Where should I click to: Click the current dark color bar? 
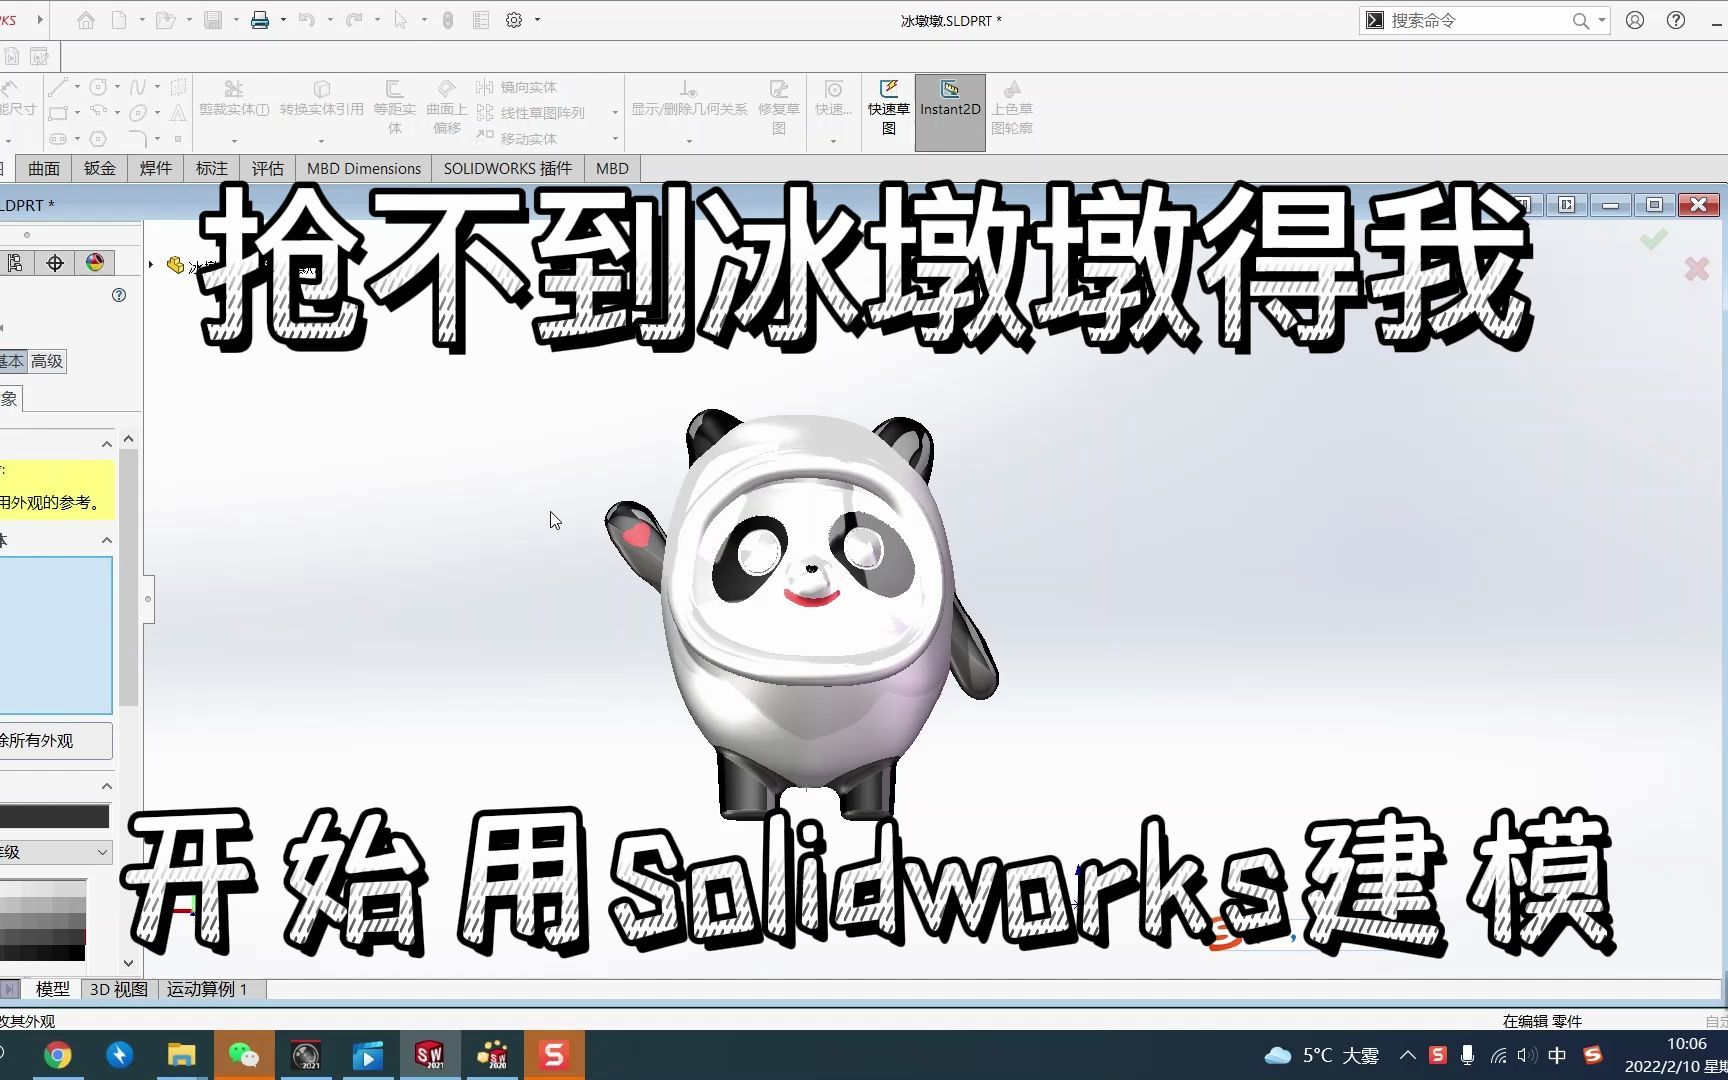point(55,816)
